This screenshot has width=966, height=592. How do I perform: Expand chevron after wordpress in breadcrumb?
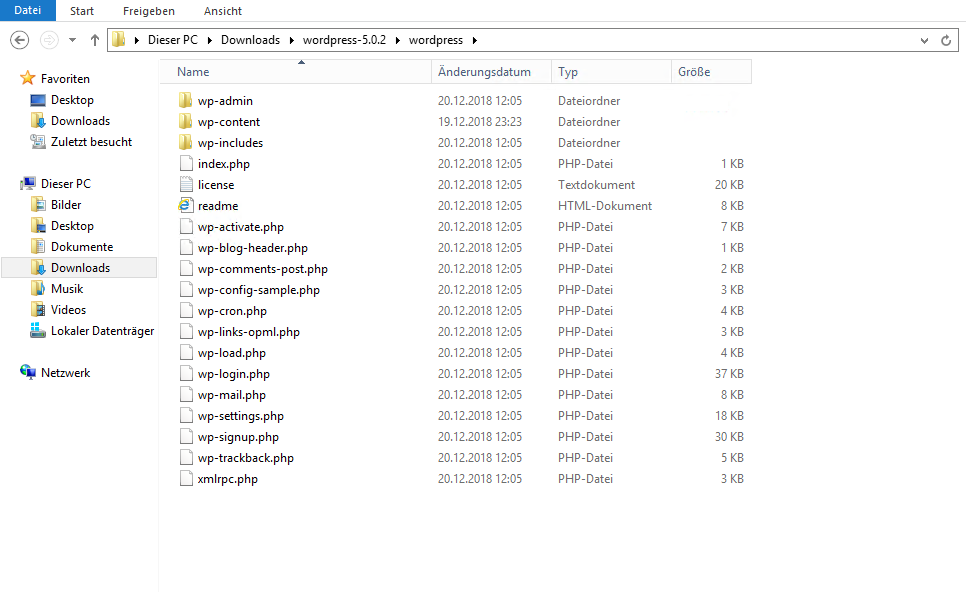[474, 40]
